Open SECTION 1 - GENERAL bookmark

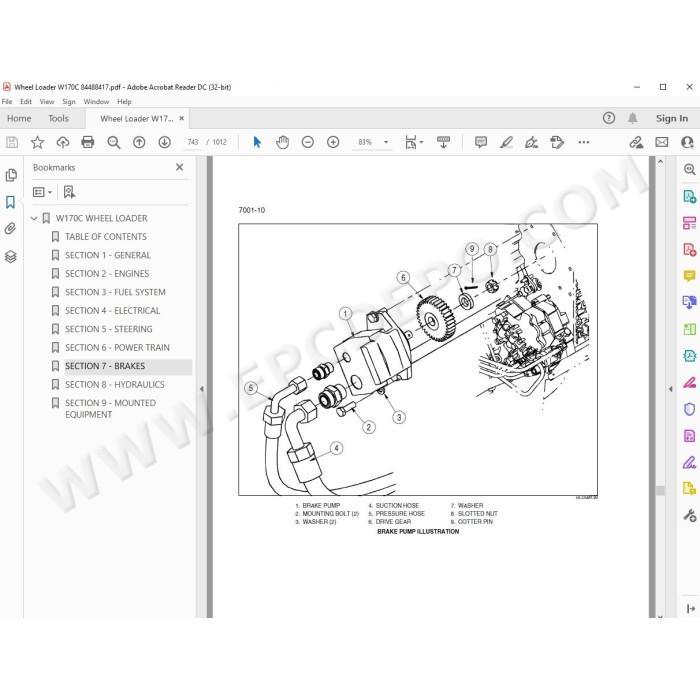click(x=108, y=255)
